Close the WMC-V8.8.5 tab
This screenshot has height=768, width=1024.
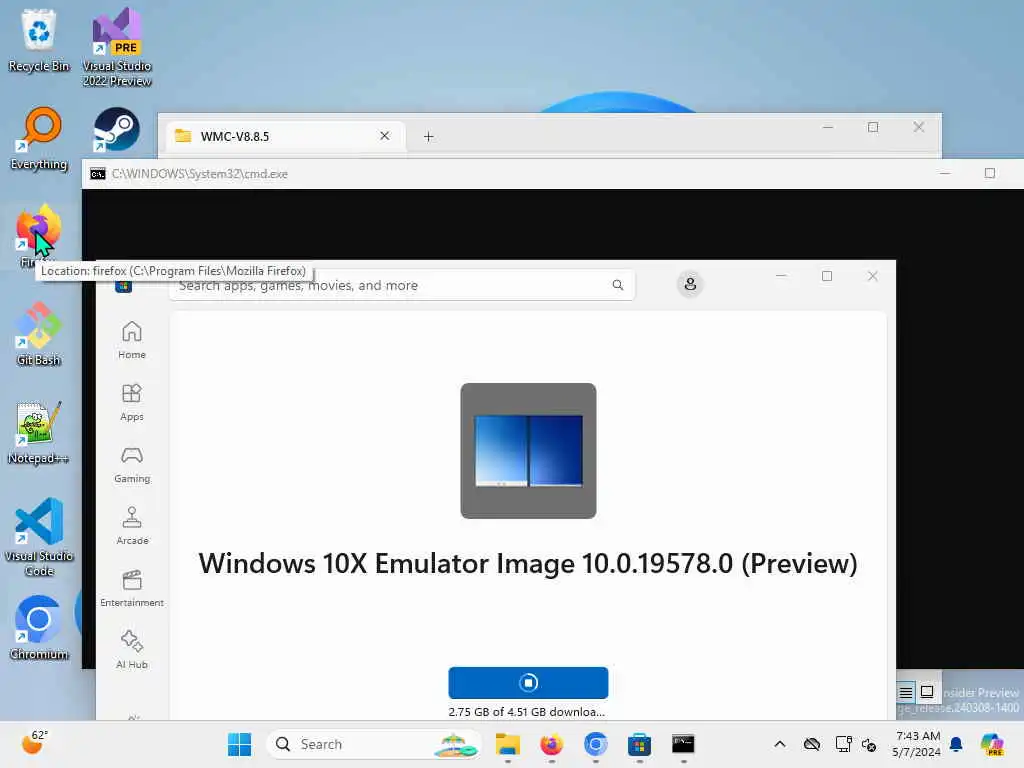tap(385, 136)
